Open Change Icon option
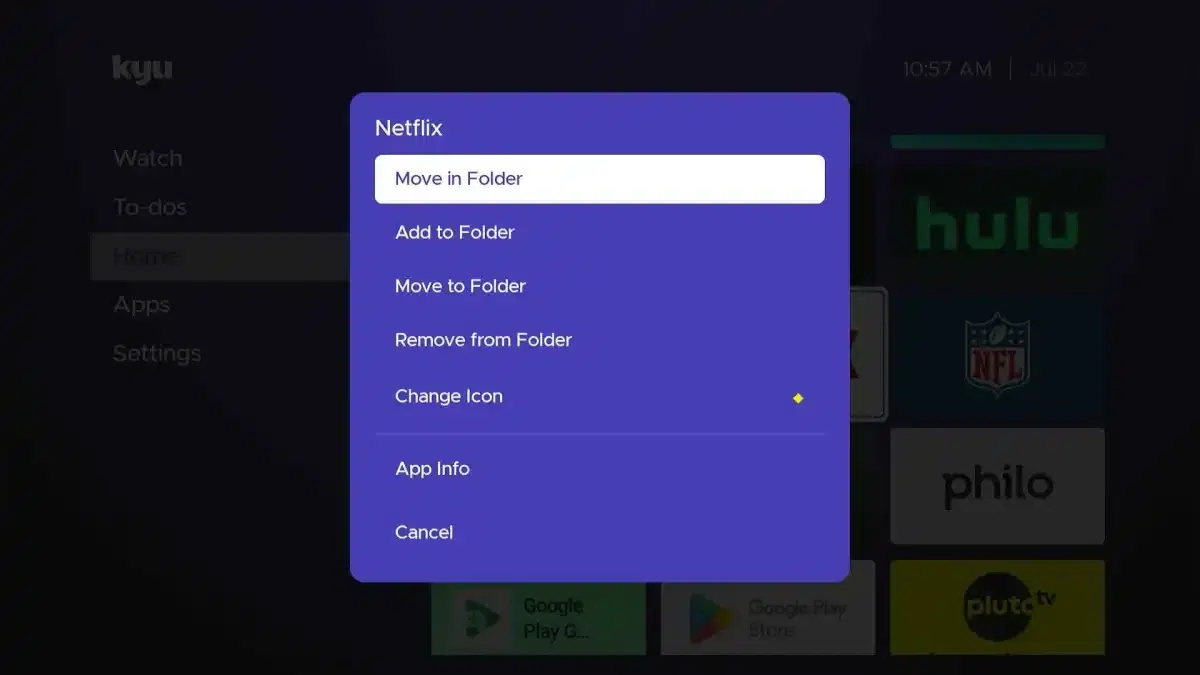The height and width of the screenshot is (675, 1200). pos(600,396)
